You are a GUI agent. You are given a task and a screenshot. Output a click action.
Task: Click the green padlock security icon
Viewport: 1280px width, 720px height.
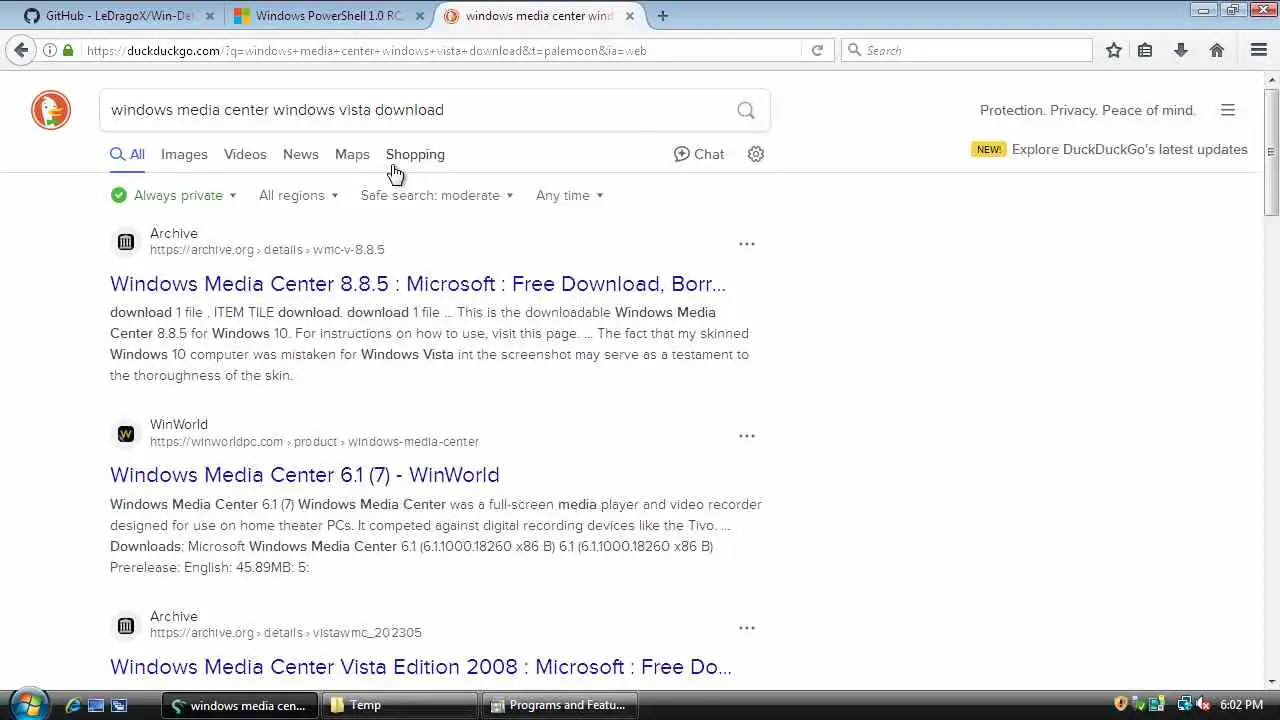tap(68, 50)
